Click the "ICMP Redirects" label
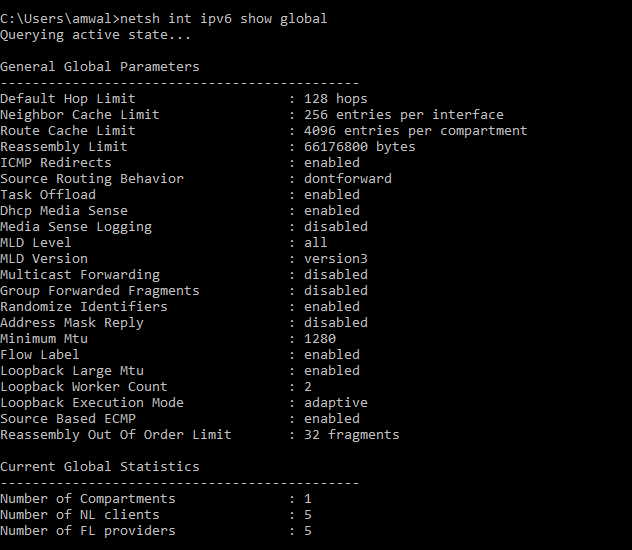The image size is (632, 550). point(56,163)
